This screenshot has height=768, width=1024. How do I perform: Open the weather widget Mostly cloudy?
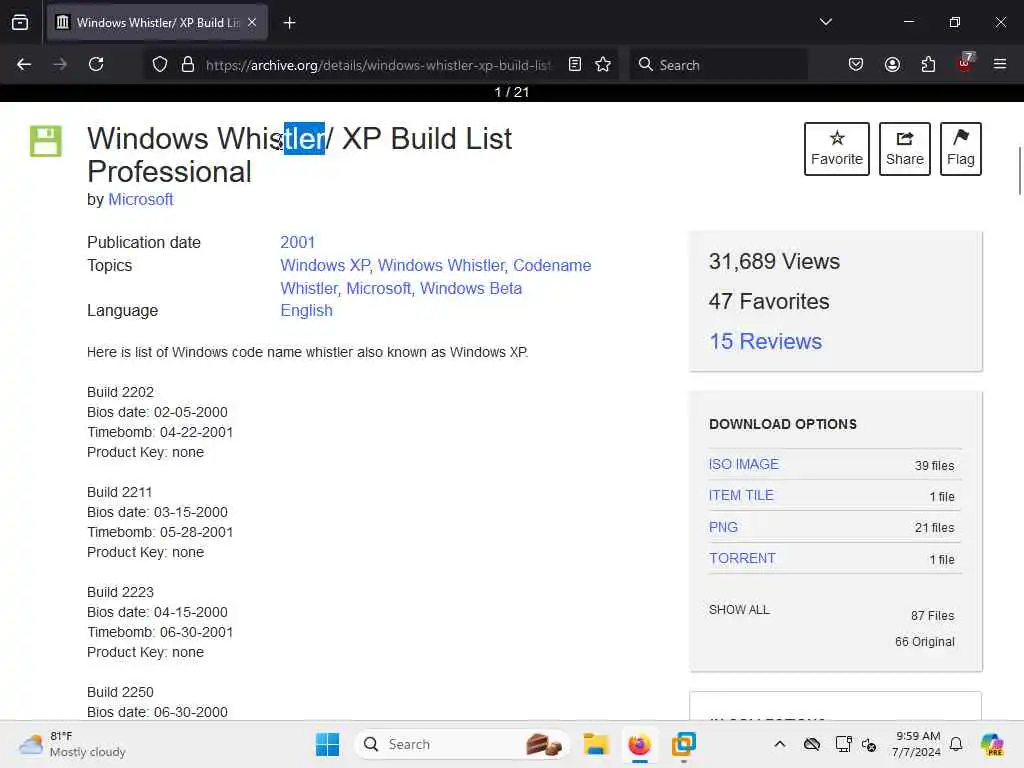pos(72,744)
